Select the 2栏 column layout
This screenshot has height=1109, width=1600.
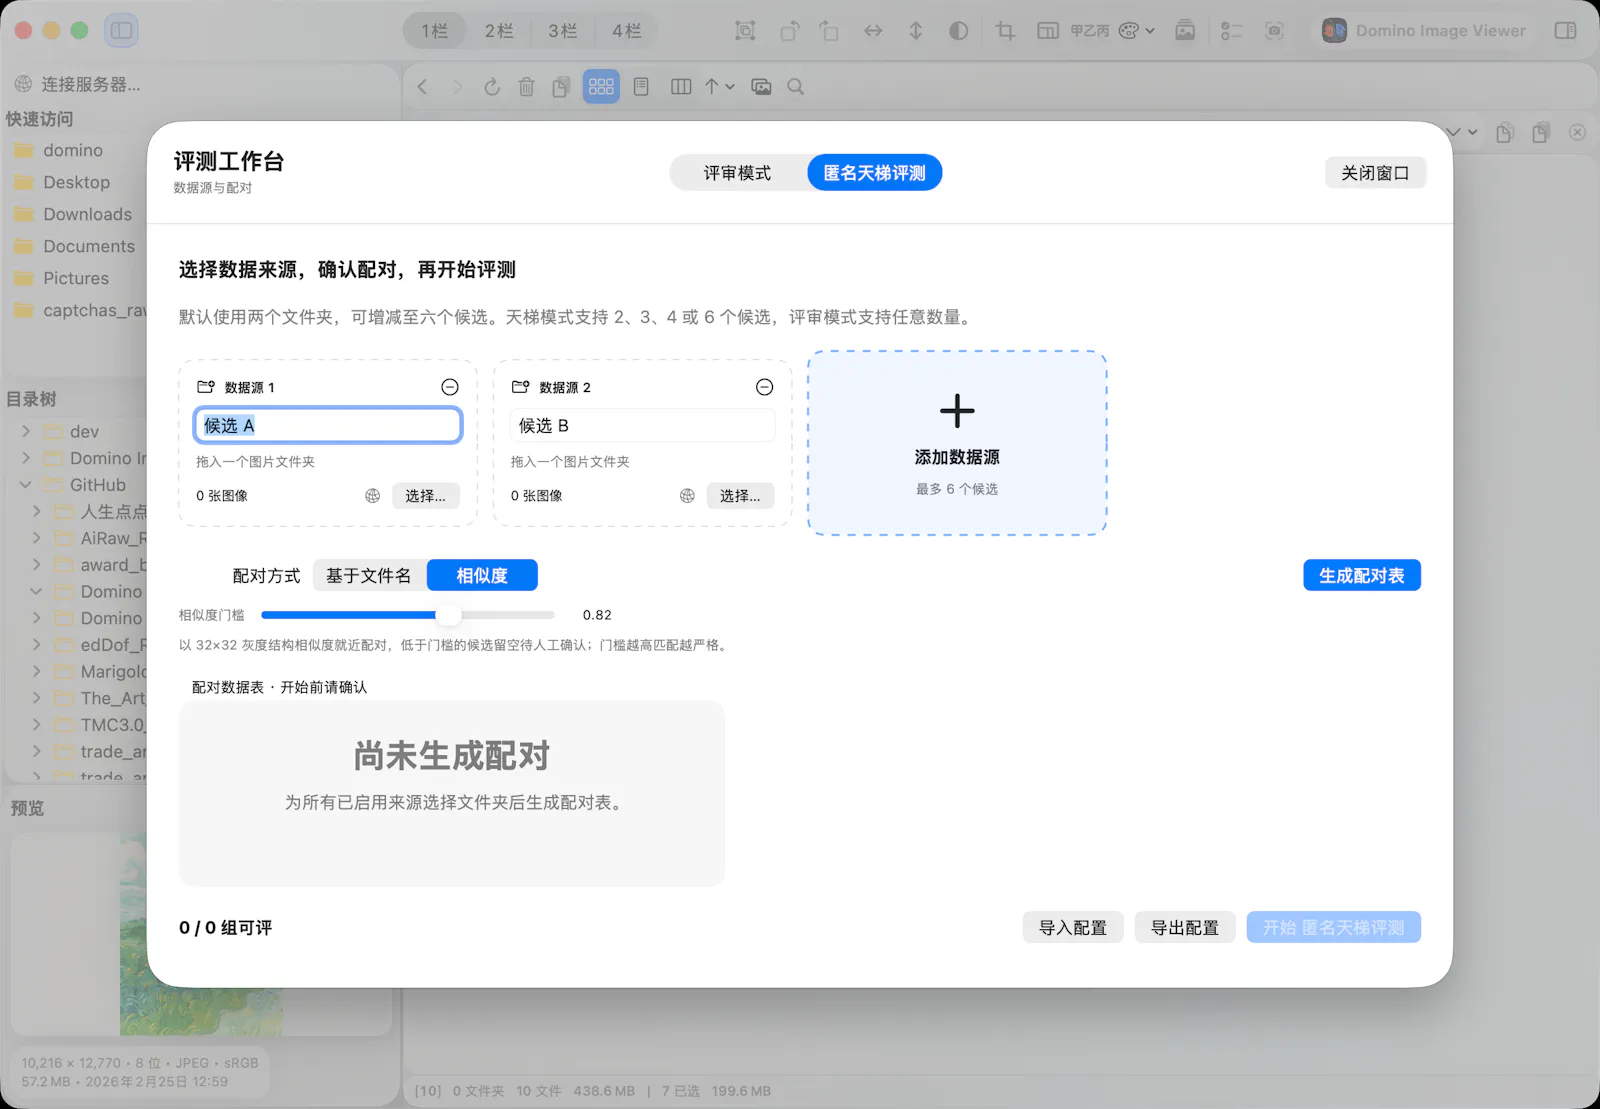point(499,31)
